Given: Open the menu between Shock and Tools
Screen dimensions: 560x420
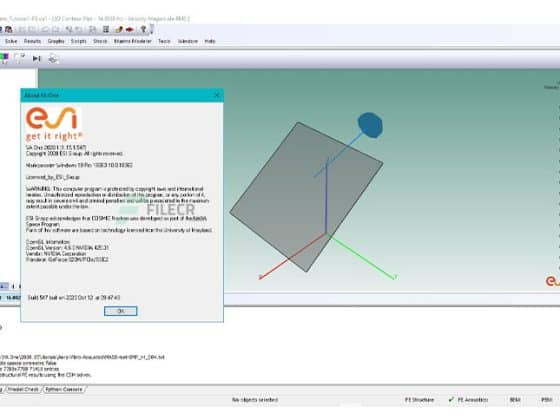Looking at the screenshot, I should [132, 41].
